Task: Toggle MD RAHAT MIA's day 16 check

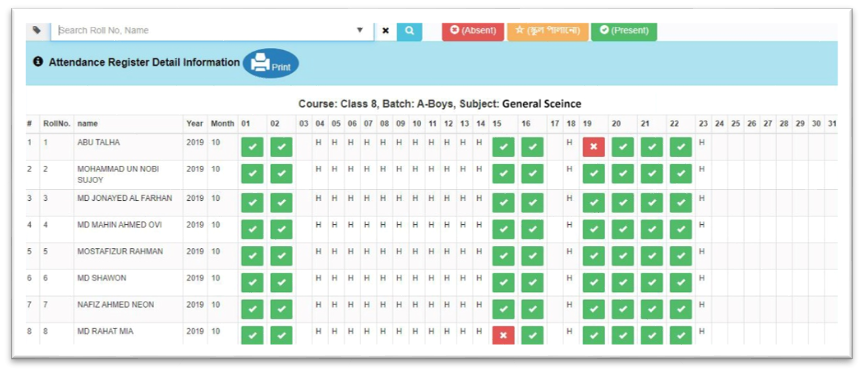Action: [532, 336]
